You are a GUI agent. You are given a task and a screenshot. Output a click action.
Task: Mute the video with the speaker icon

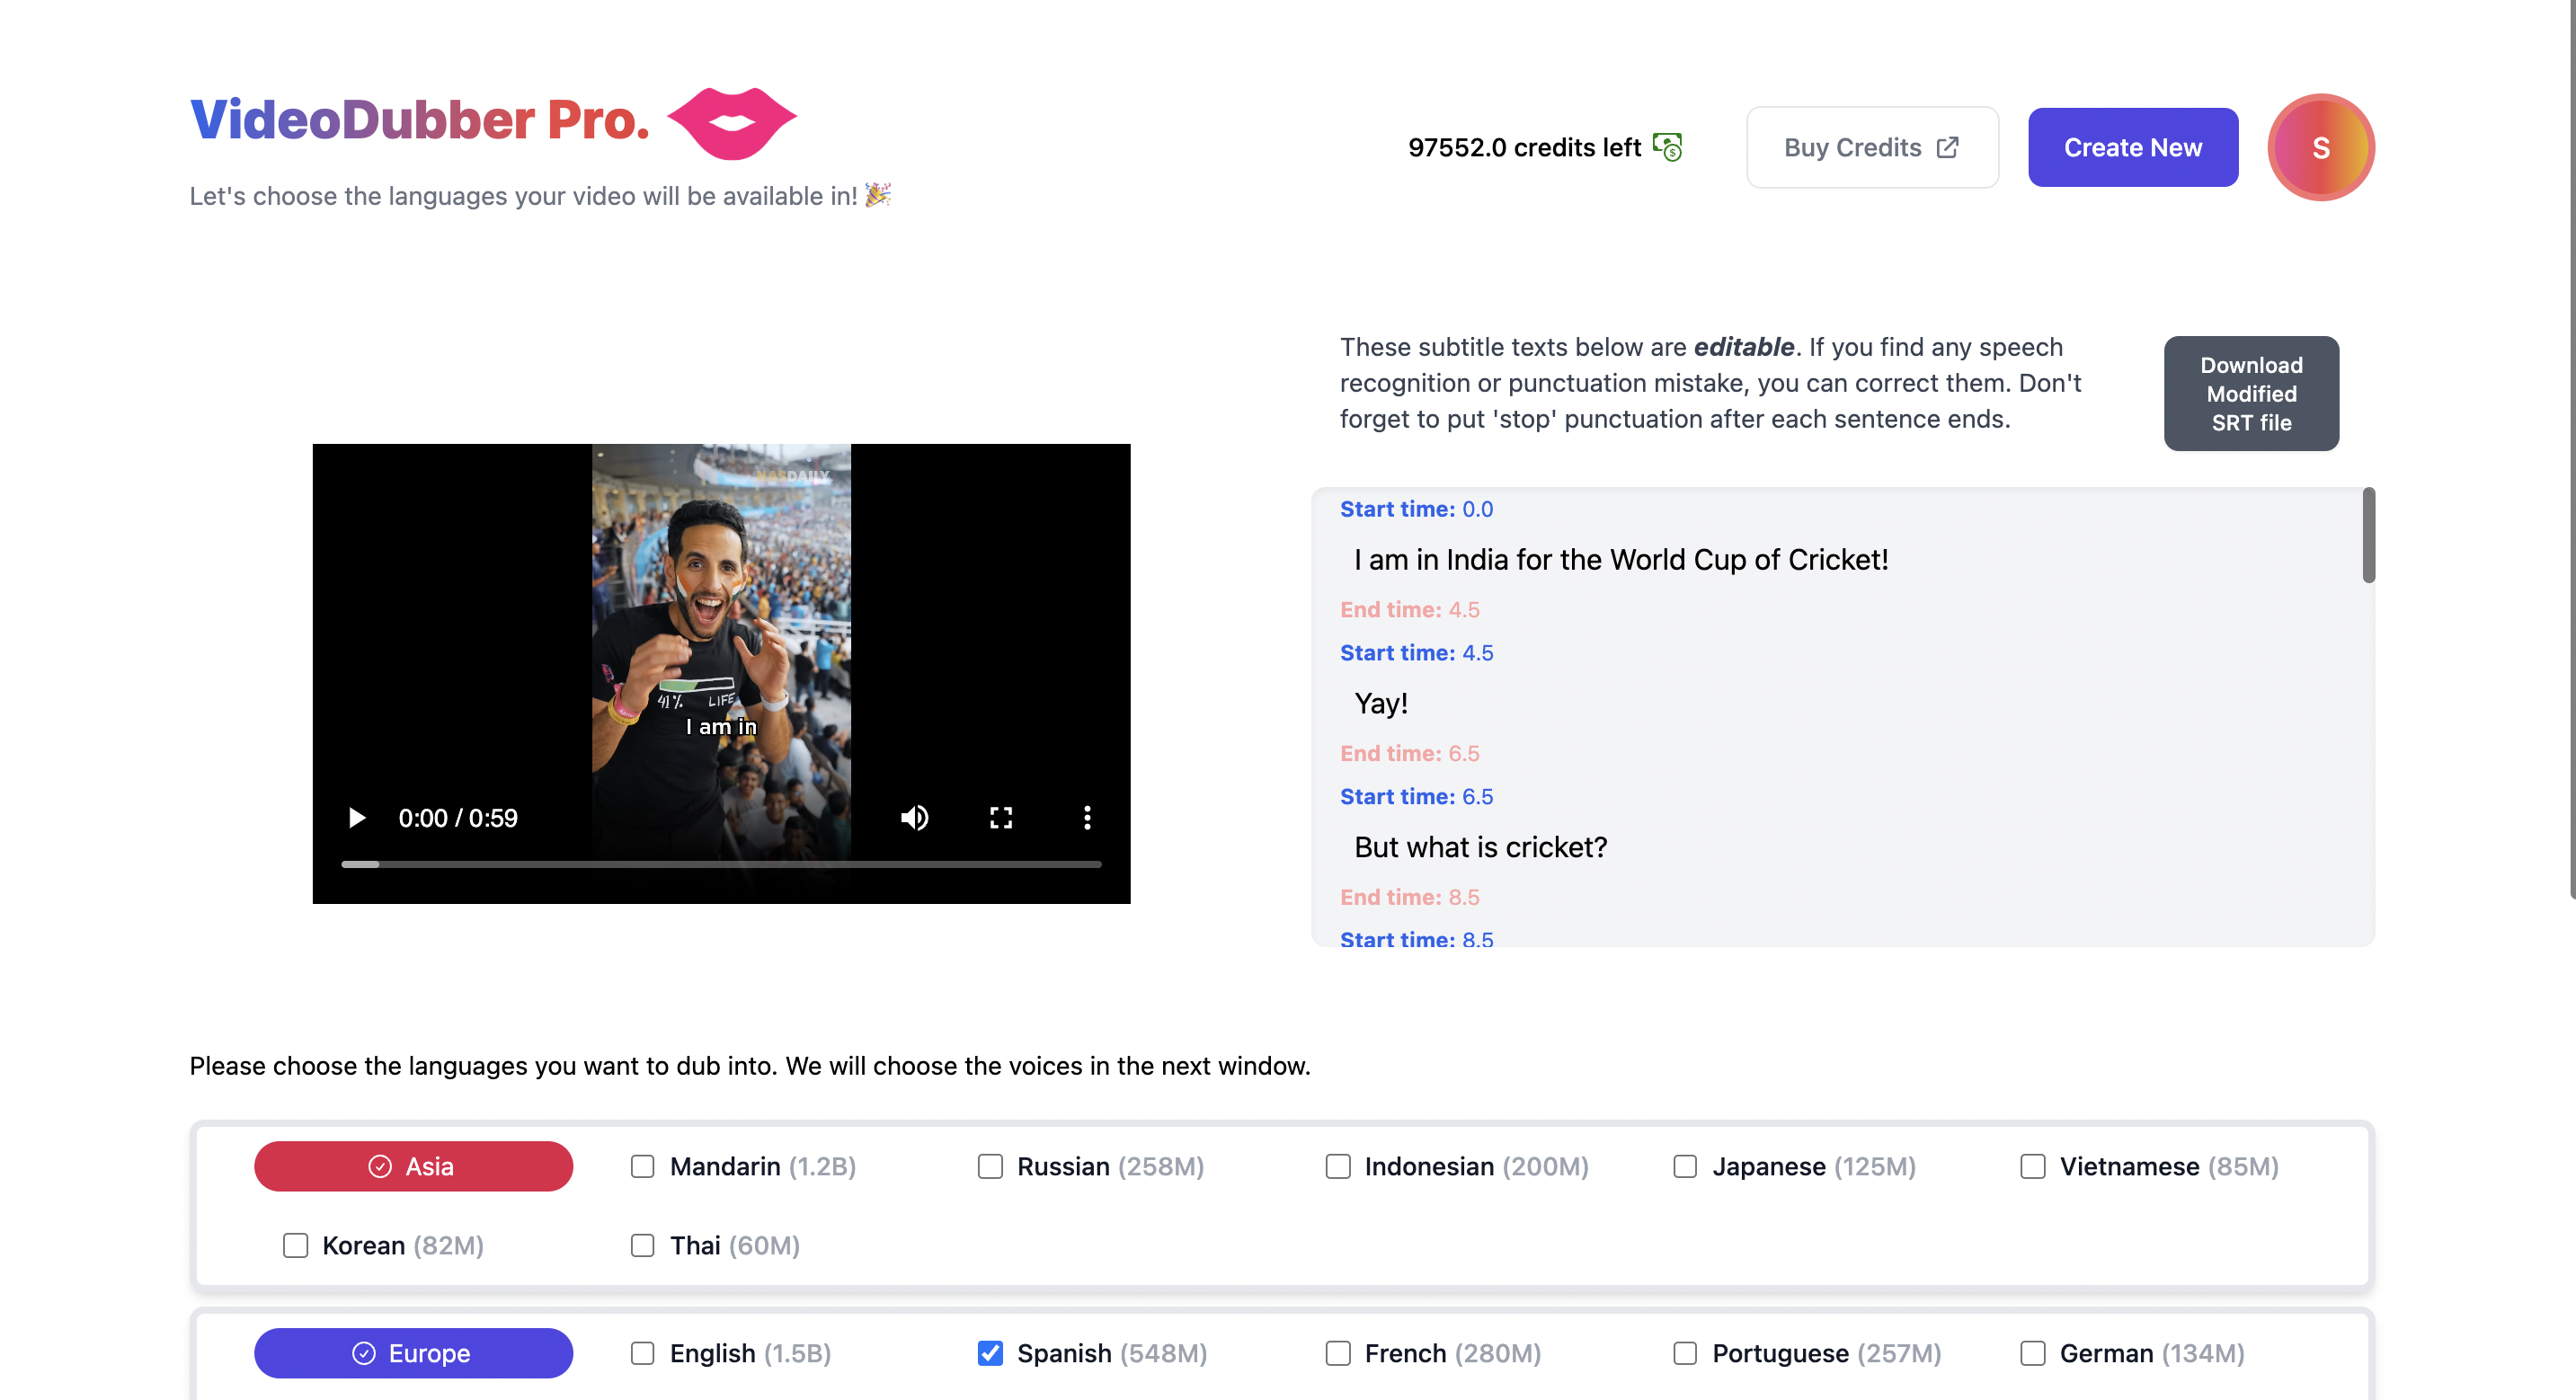(914, 817)
